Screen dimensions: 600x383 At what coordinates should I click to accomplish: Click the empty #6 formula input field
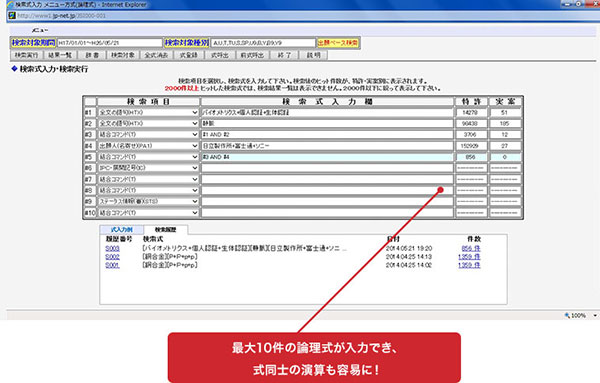point(327,168)
